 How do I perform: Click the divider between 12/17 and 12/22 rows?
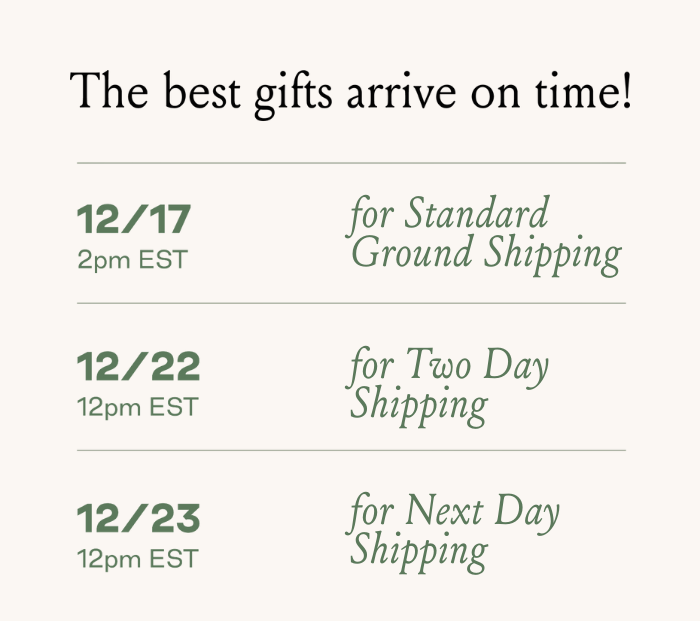[x=351, y=302]
